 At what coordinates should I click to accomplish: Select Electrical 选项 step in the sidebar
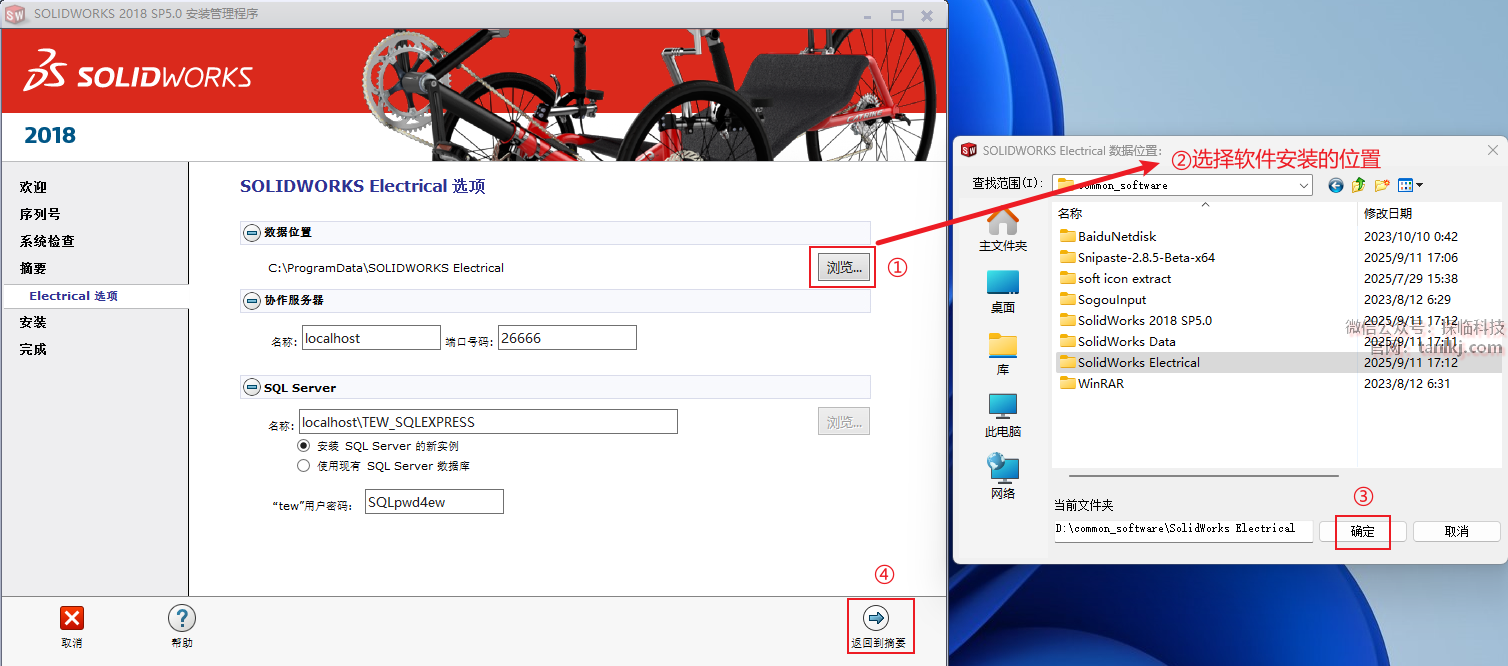pos(74,296)
